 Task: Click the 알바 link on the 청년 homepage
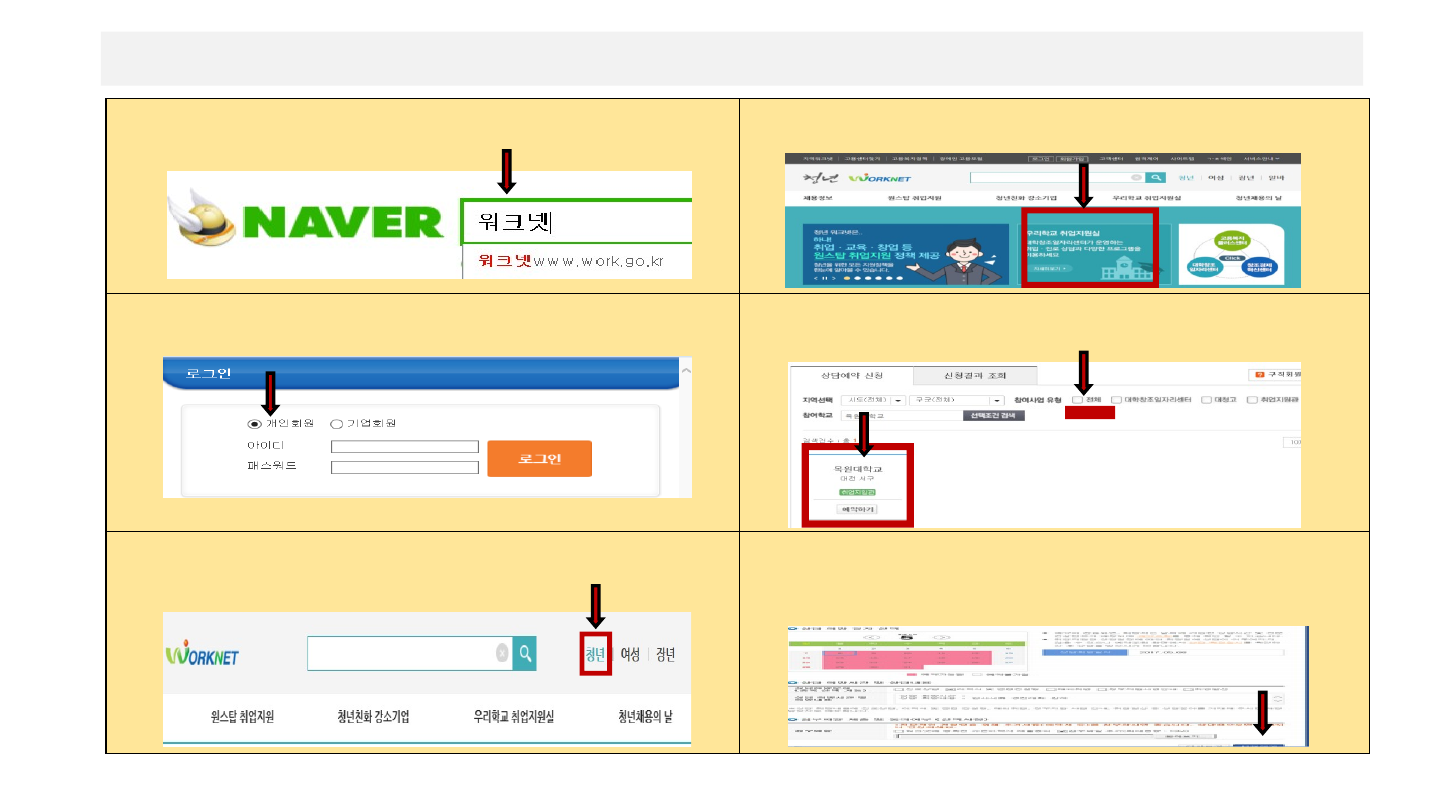[1276, 178]
